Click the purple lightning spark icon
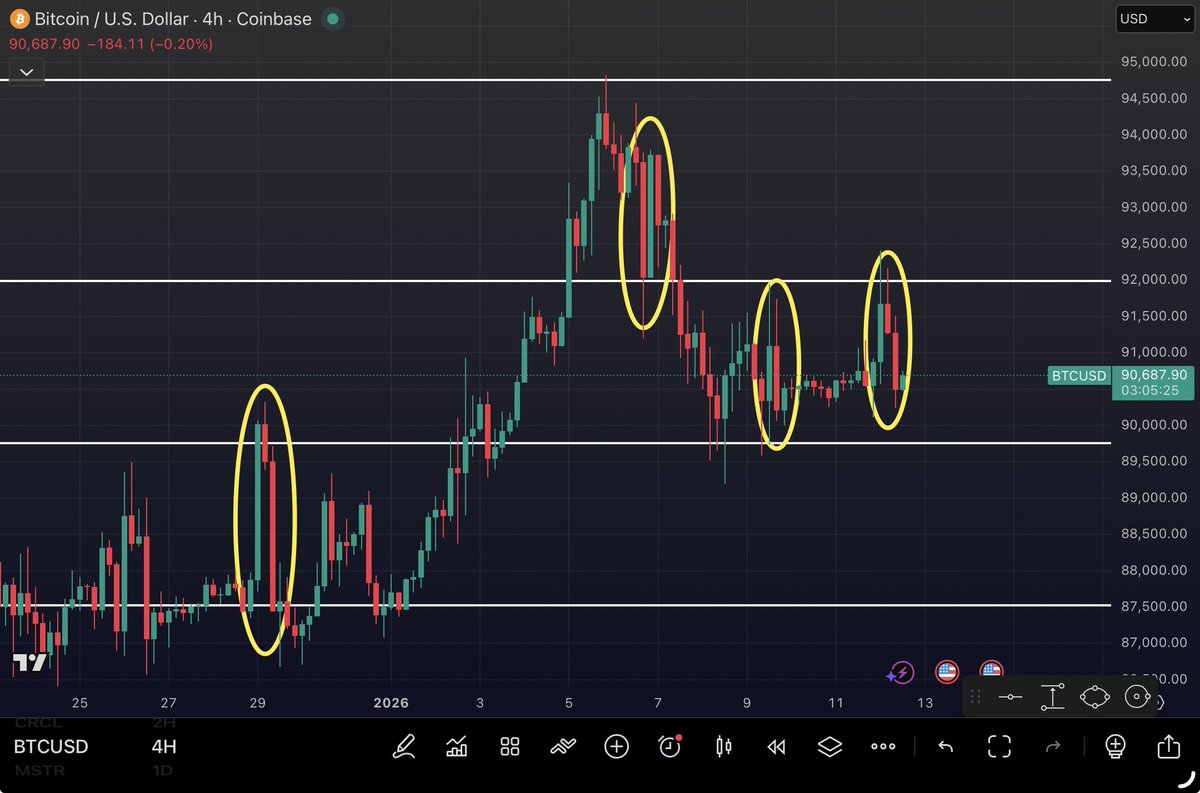The width and height of the screenshot is (1200, 793). pyautogui.click(x=901, y=671)
